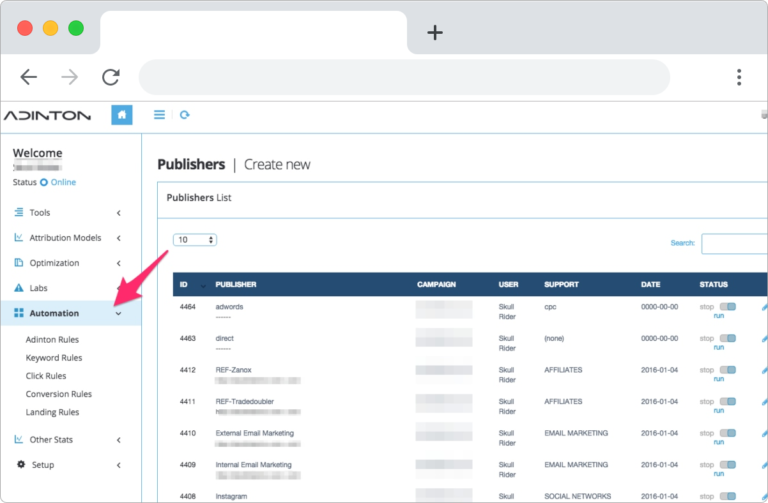Click the Search input field
Screen dimensions: 768x503
pos(734,244)
